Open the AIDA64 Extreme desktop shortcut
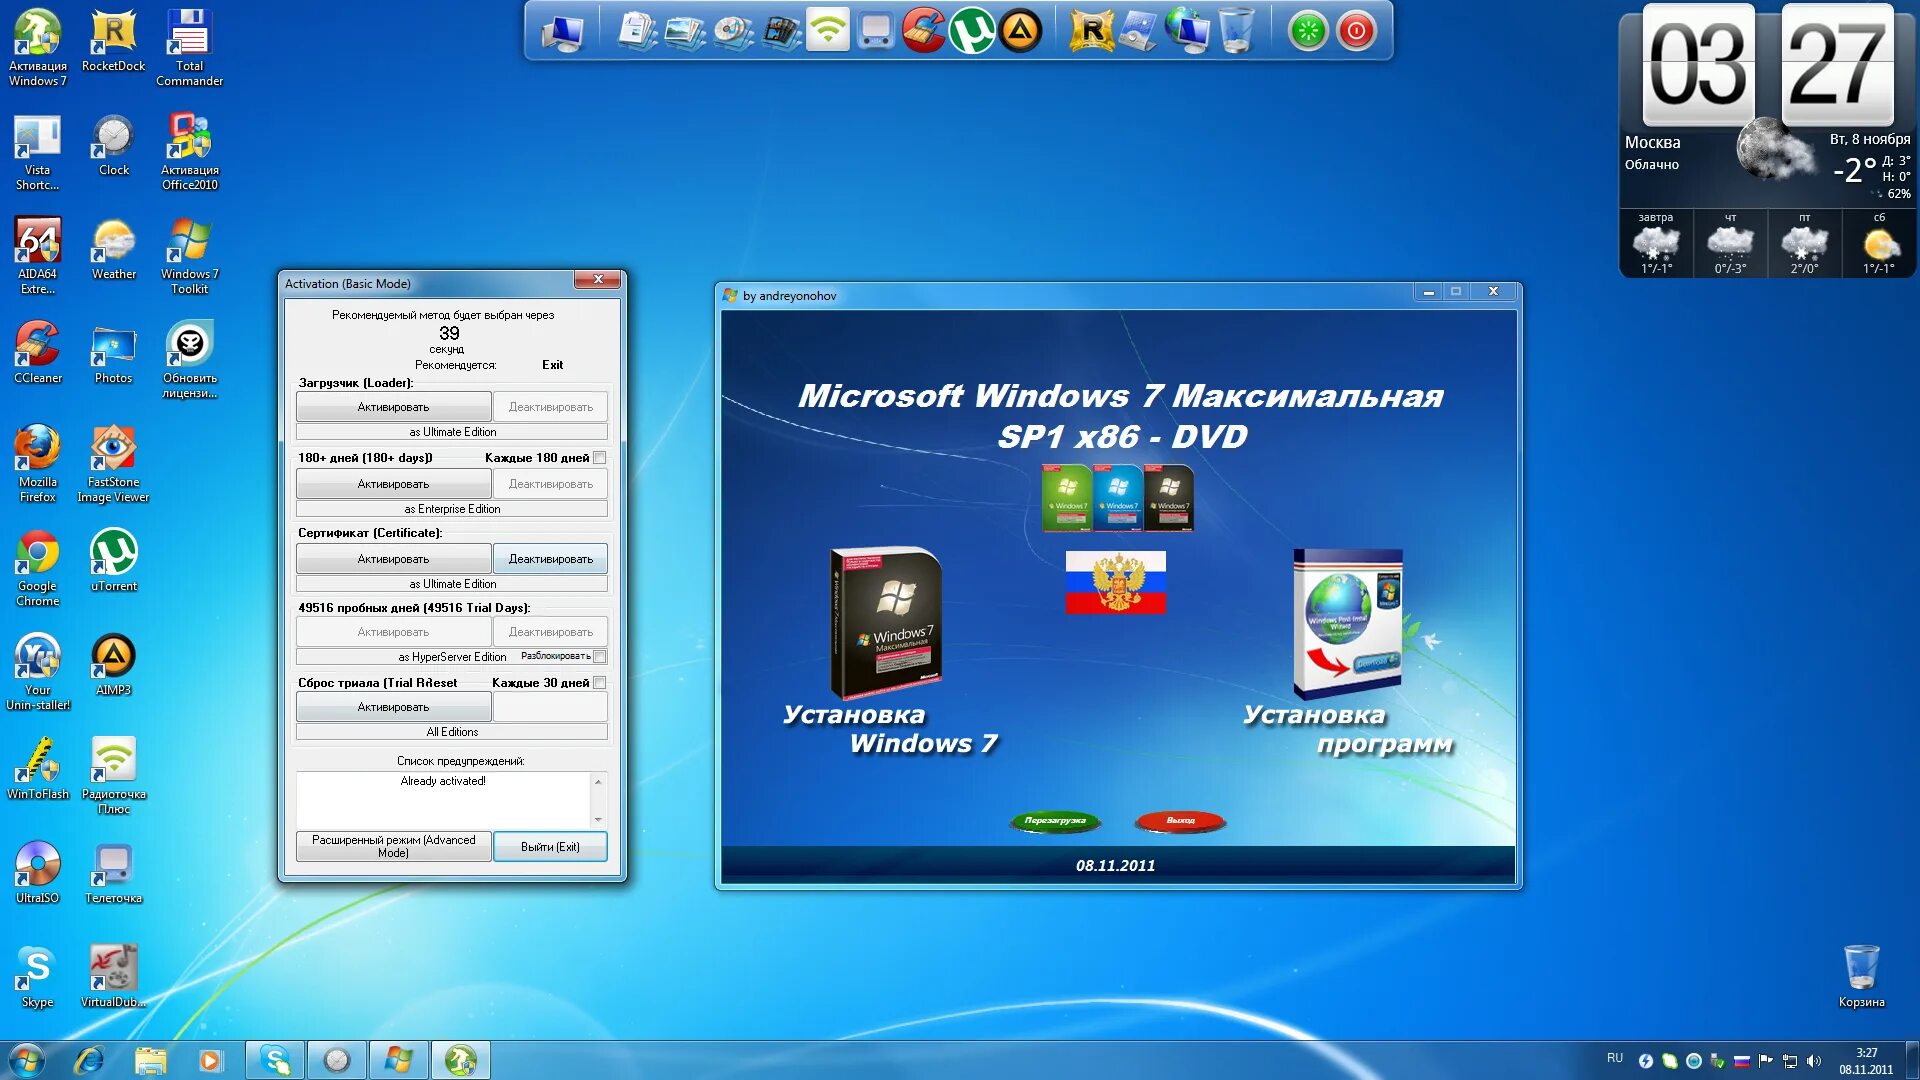 38,256
